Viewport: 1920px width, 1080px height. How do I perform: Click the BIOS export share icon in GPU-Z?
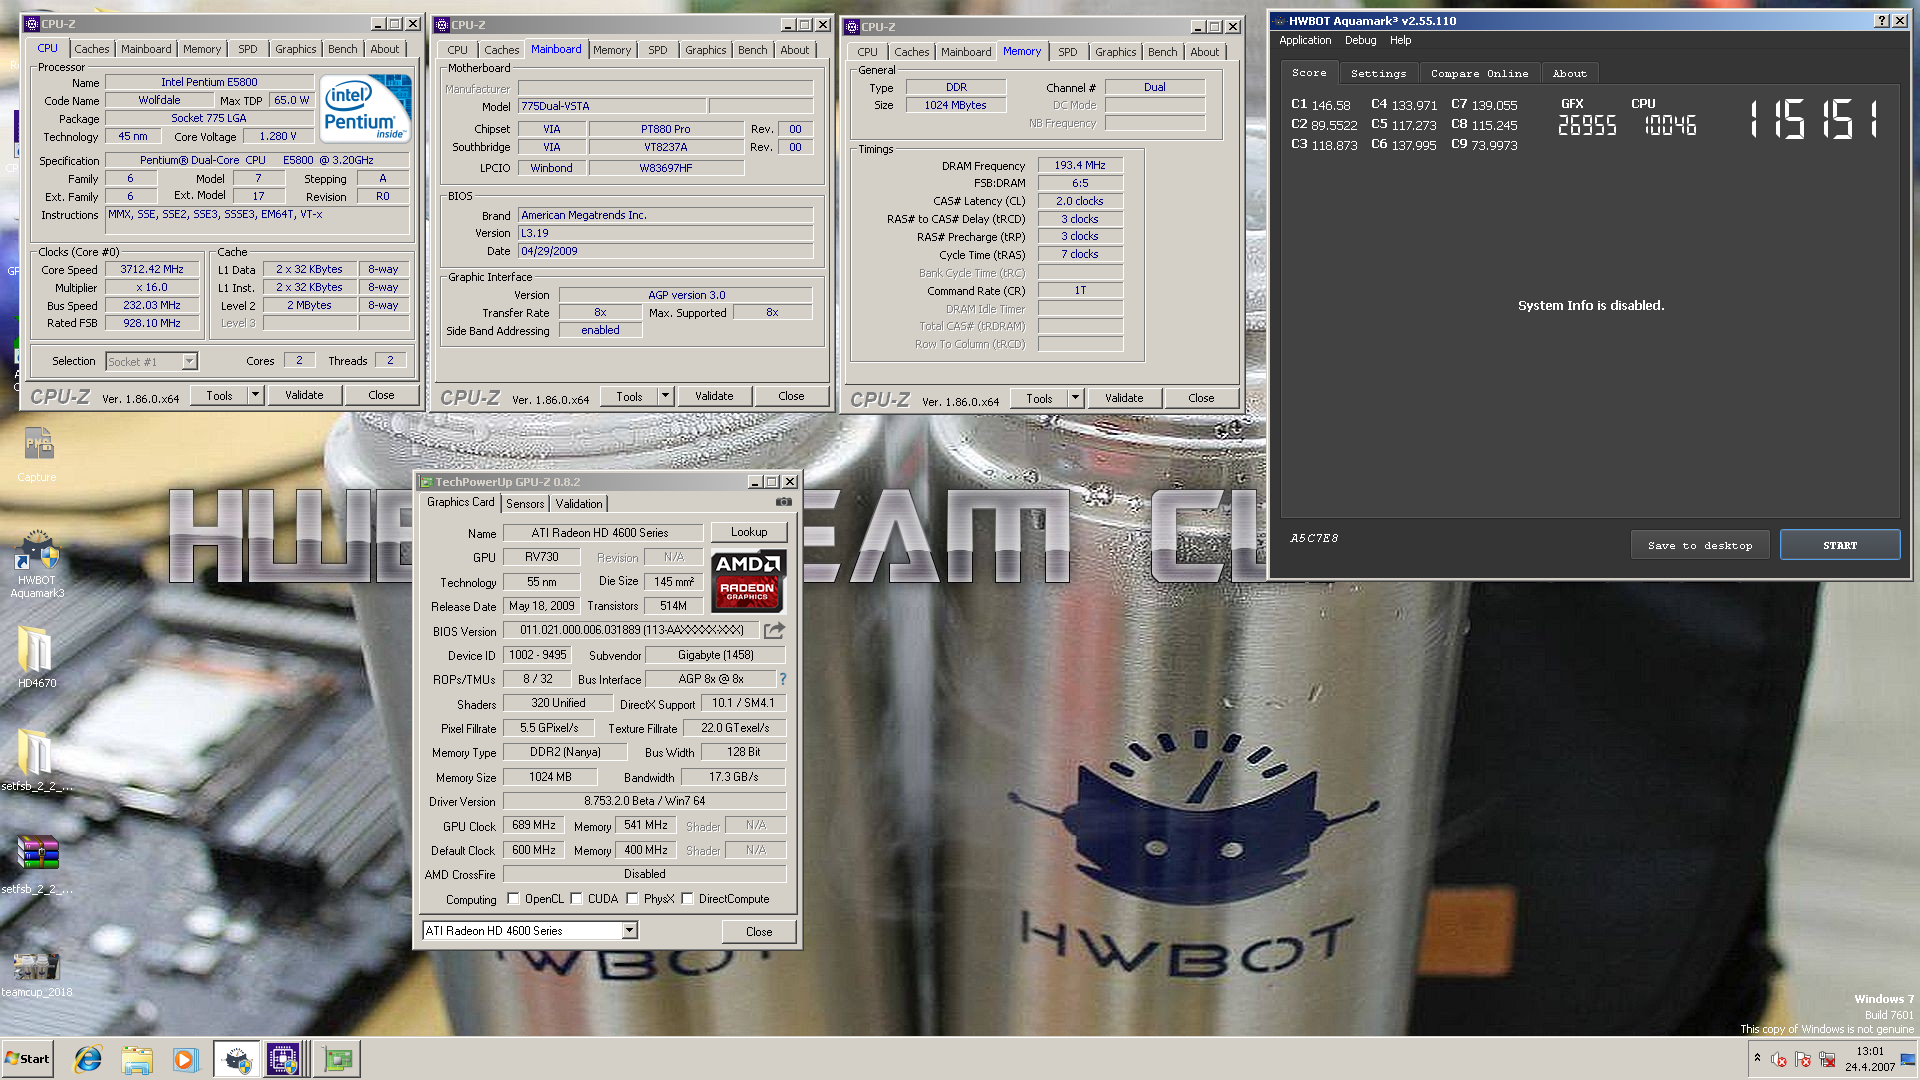tap(774, 630)
